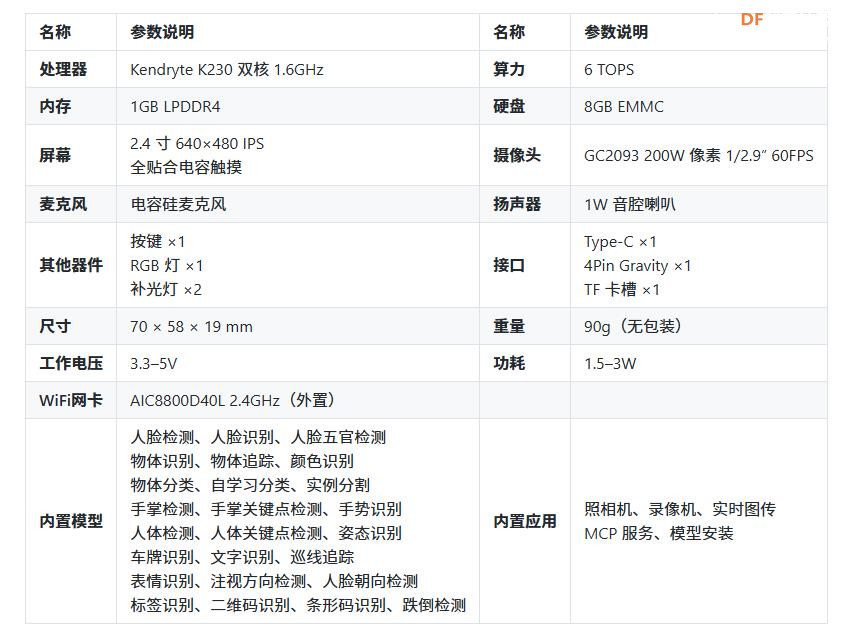Click the 工作电压 row label

coord(71,363)
